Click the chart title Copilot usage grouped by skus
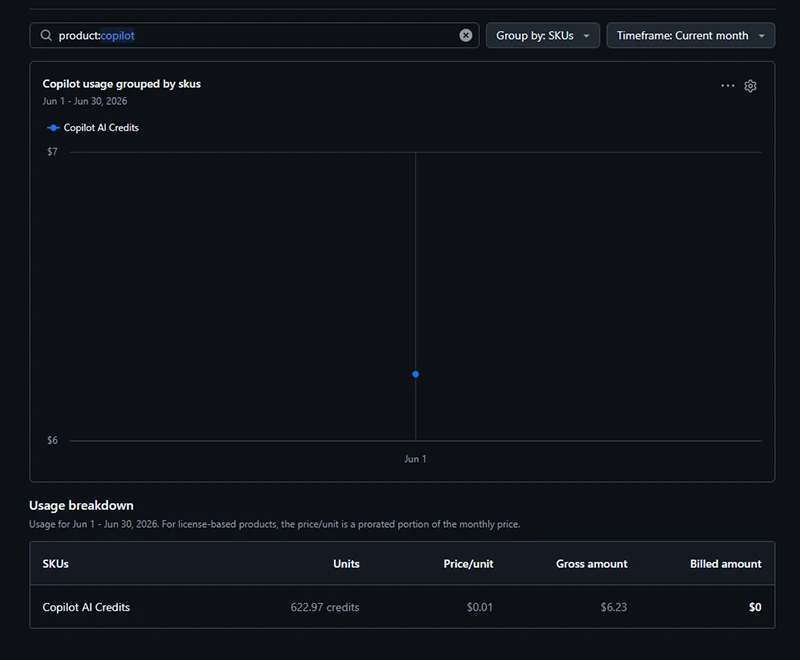This screenshot has height=660, width=800. [x=121, y=84]
